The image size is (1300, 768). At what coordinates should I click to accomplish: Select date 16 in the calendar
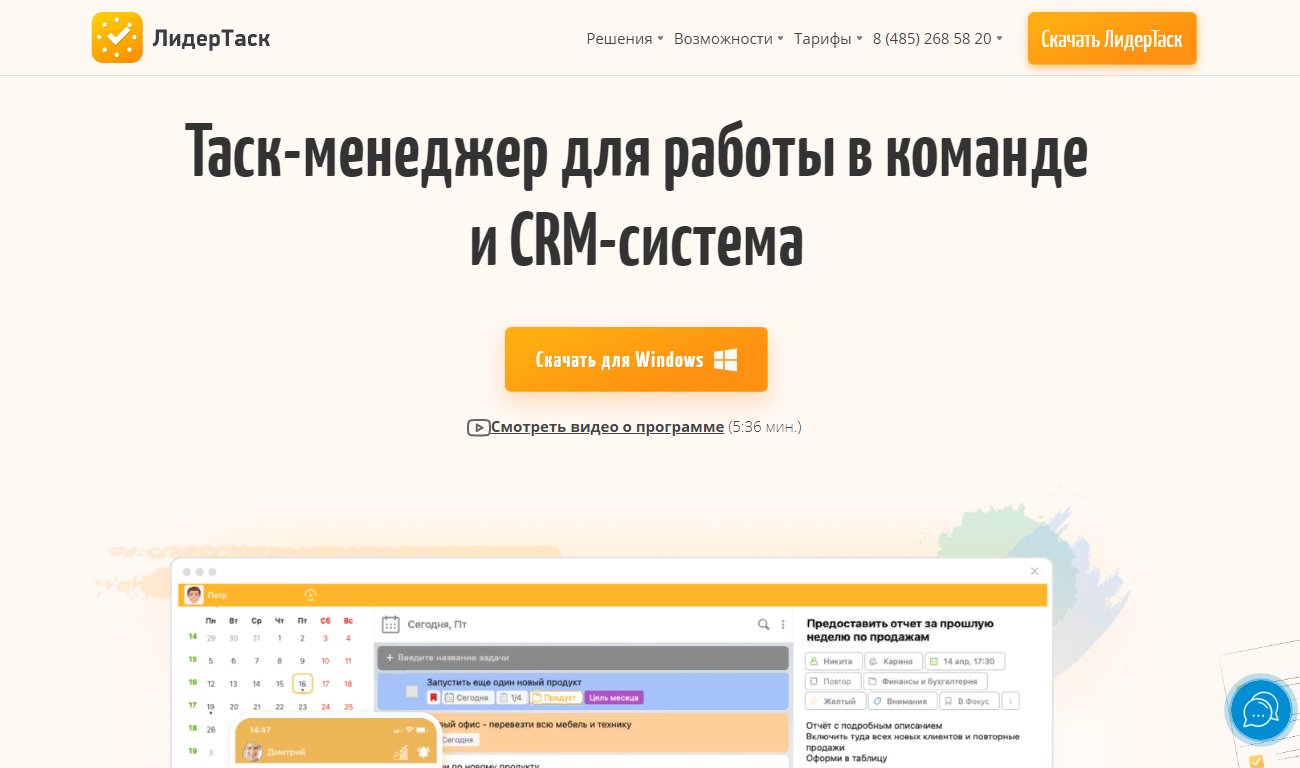click(x=302, y=684)
